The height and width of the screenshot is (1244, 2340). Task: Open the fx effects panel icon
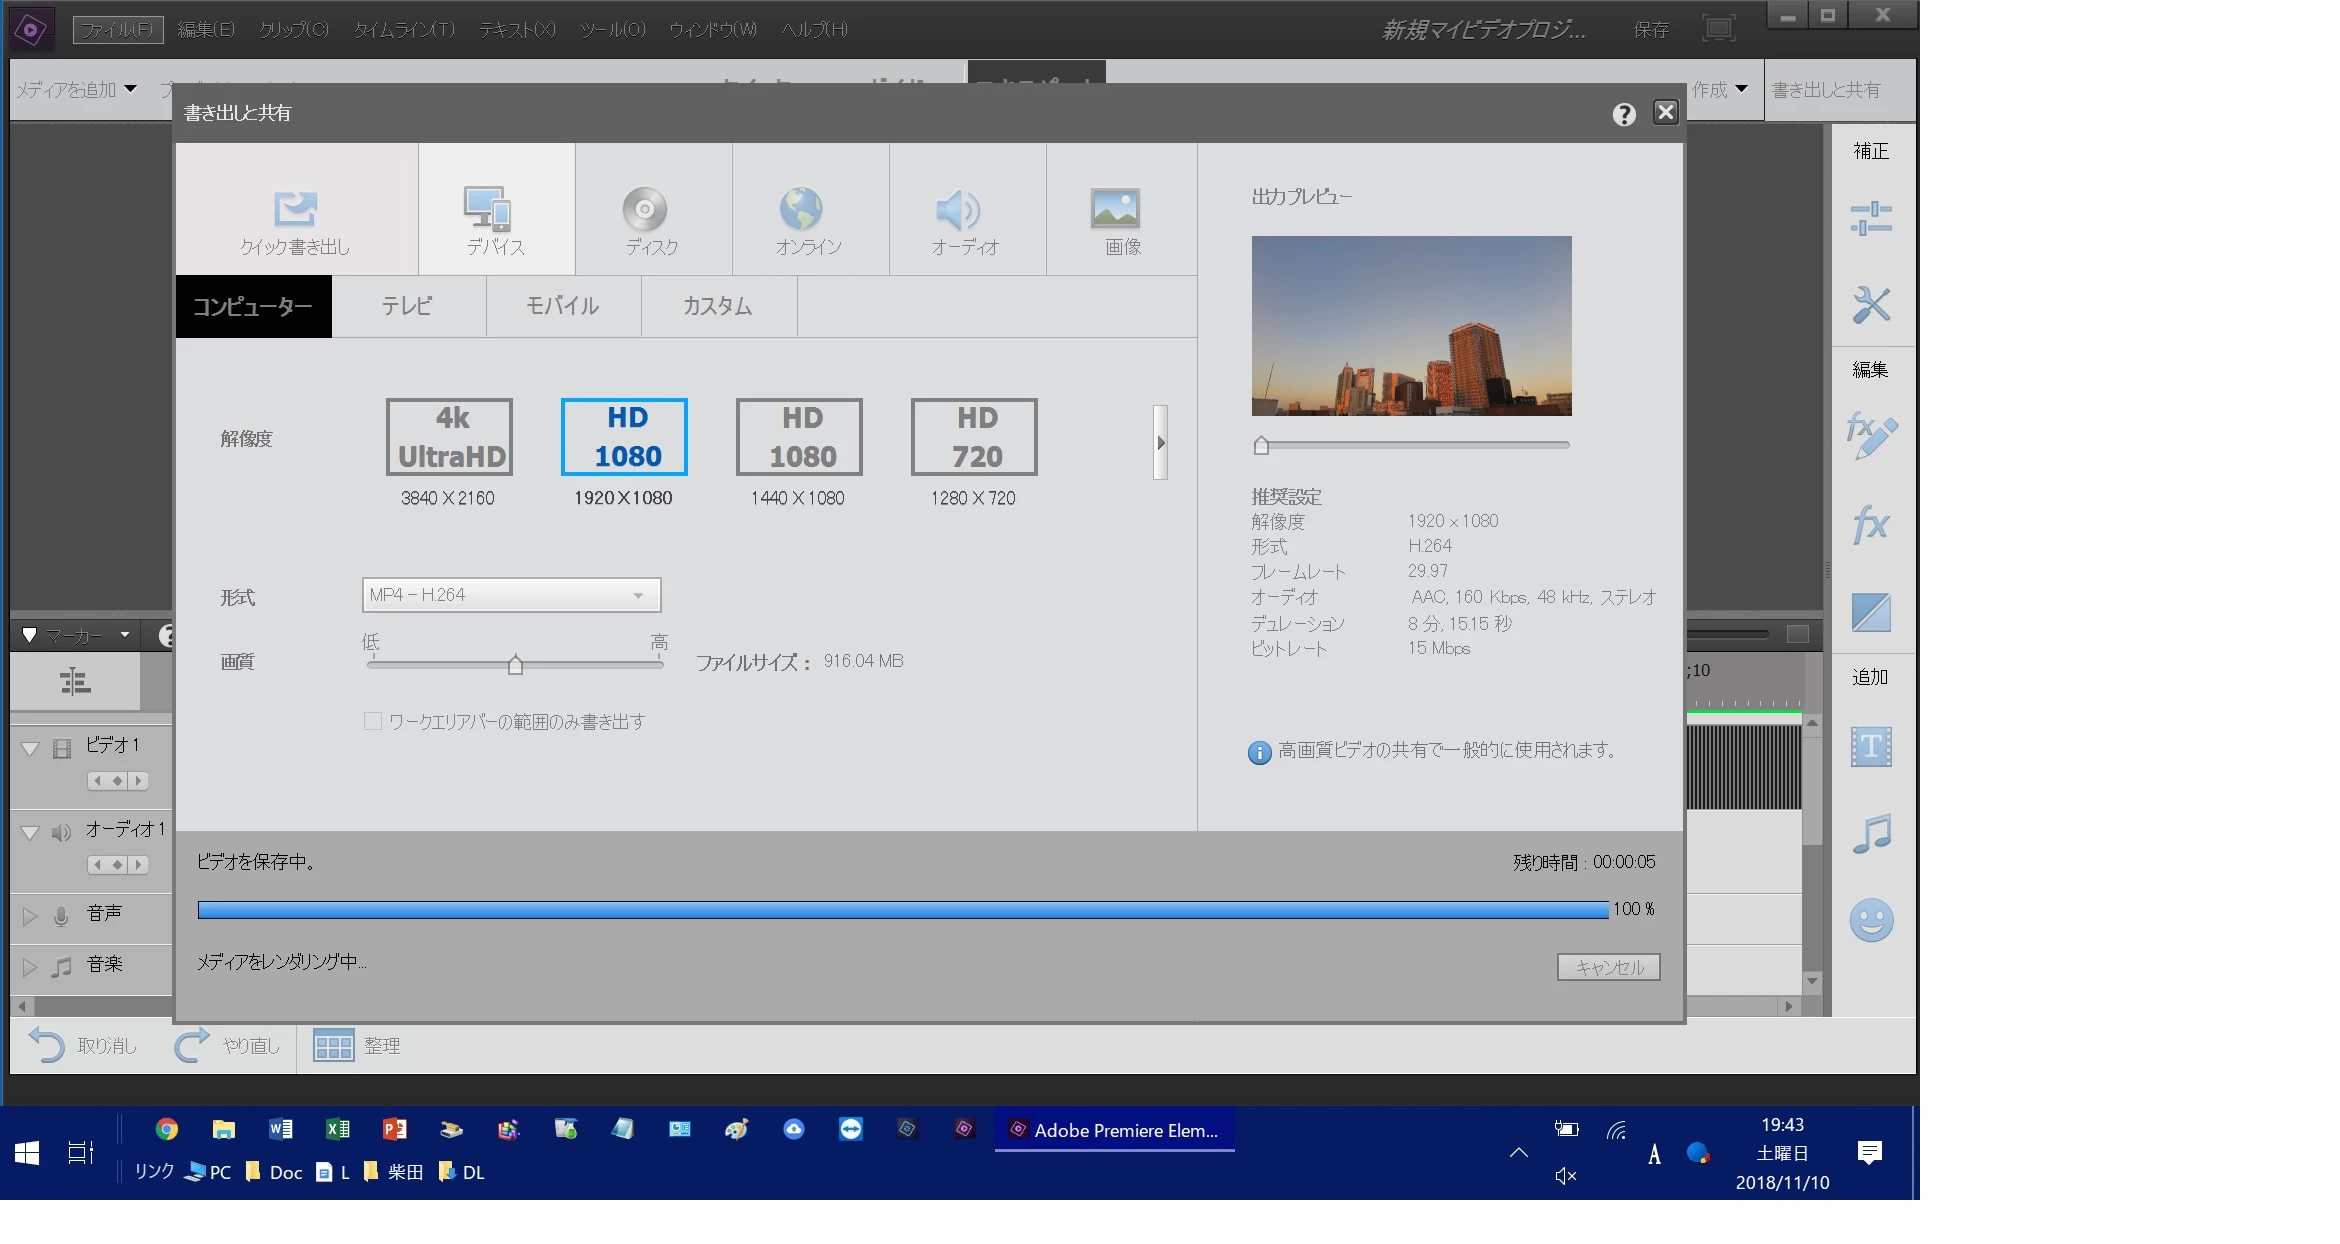point(1870,524)
